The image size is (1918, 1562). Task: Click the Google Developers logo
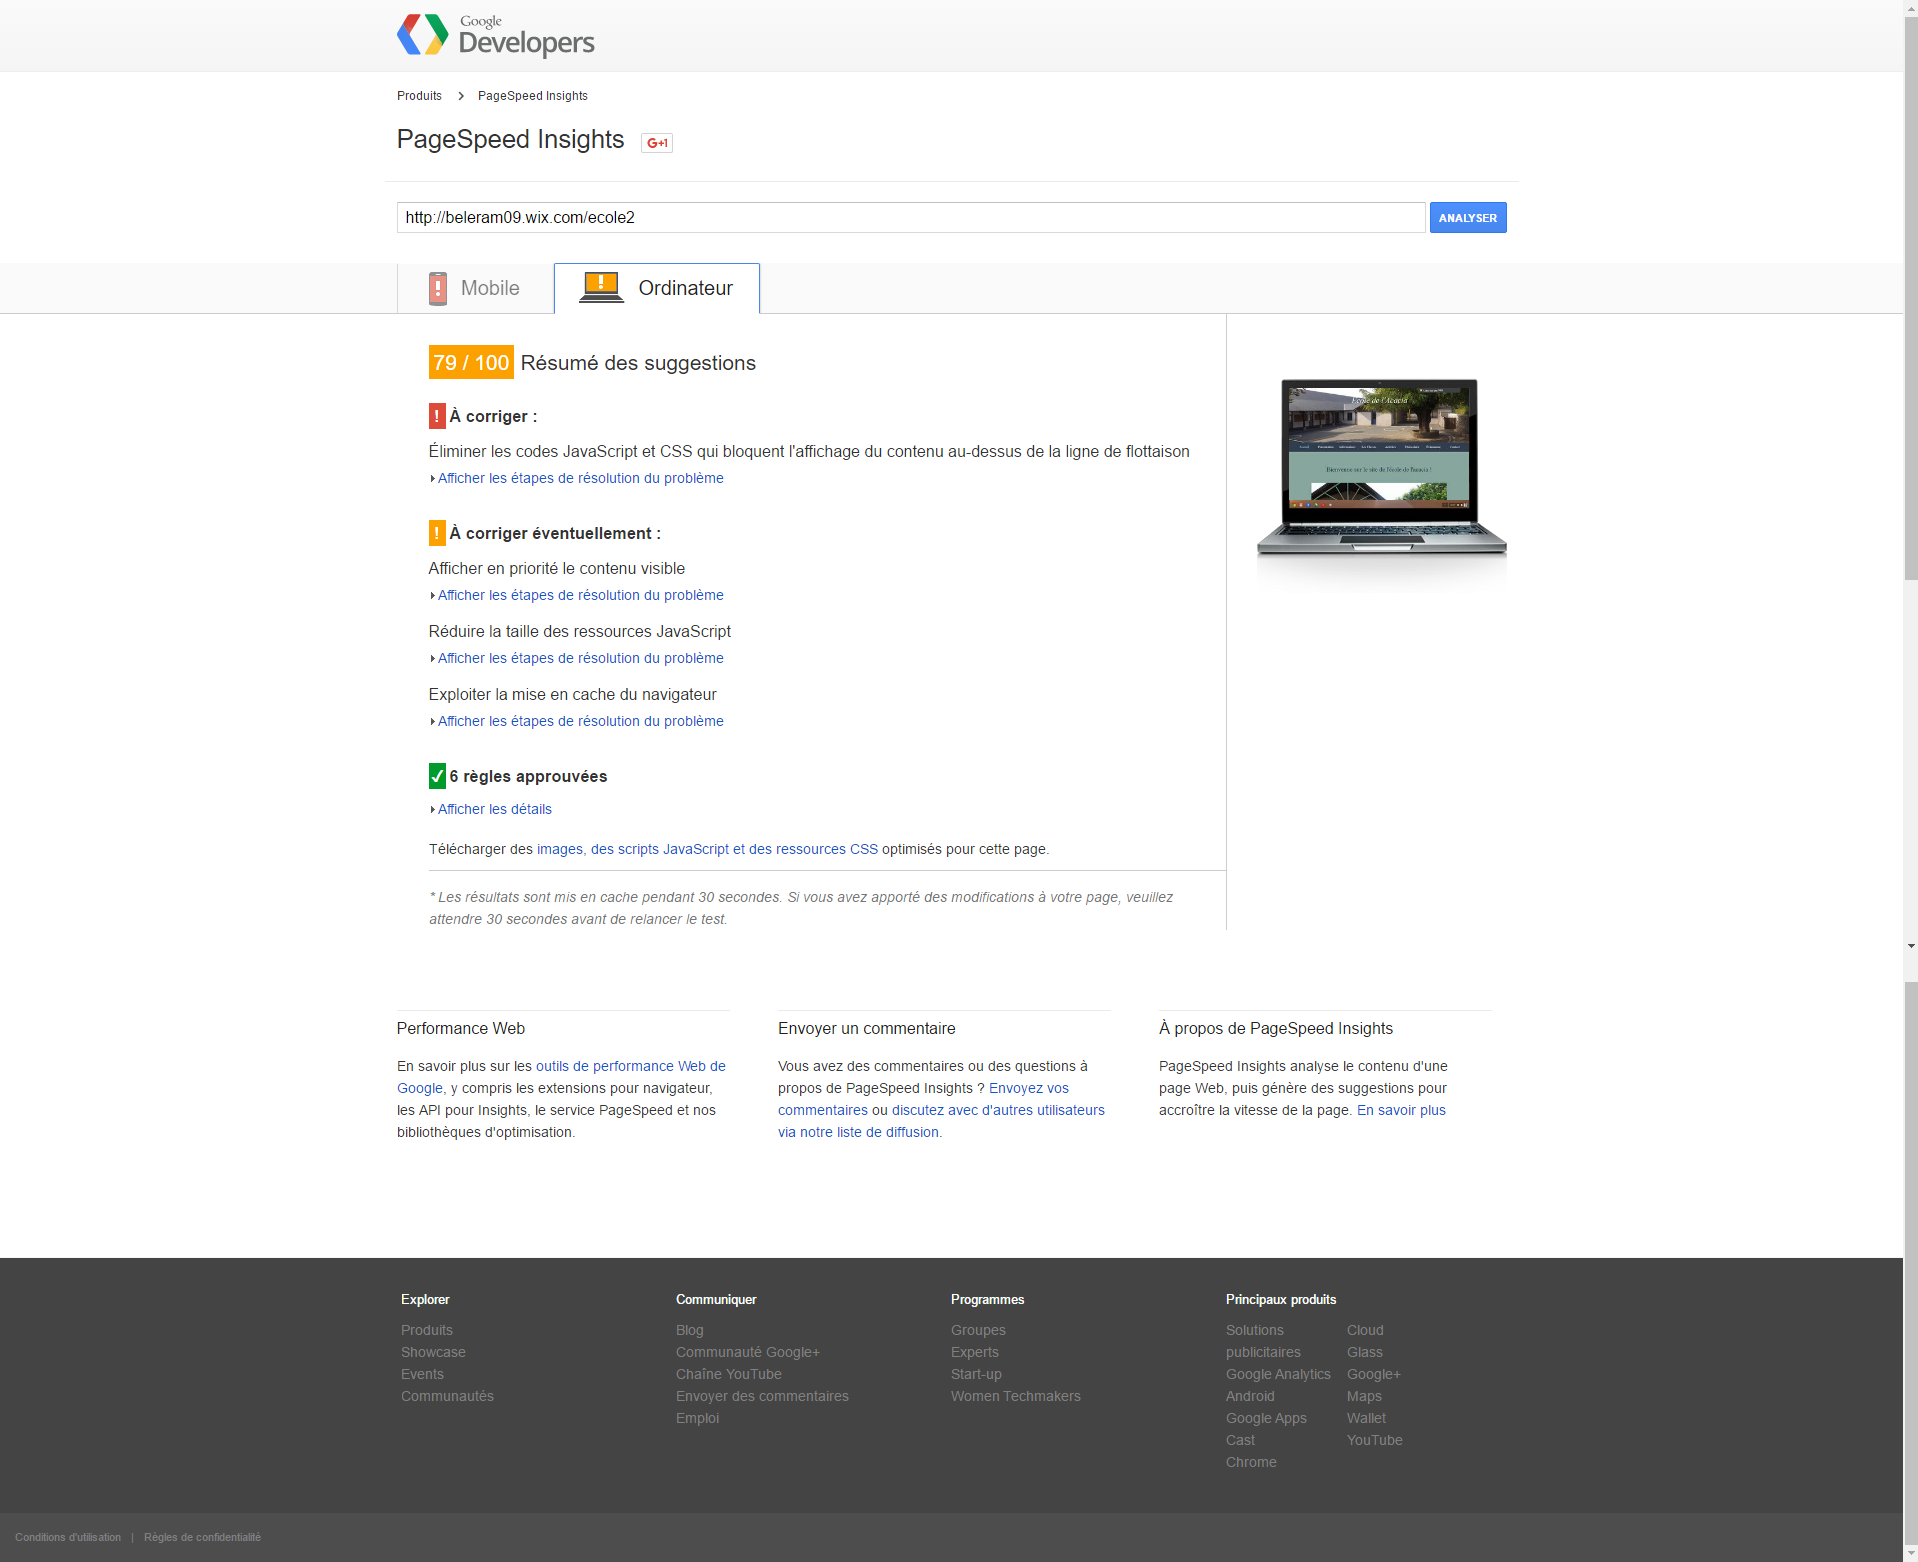coord(495,35)
